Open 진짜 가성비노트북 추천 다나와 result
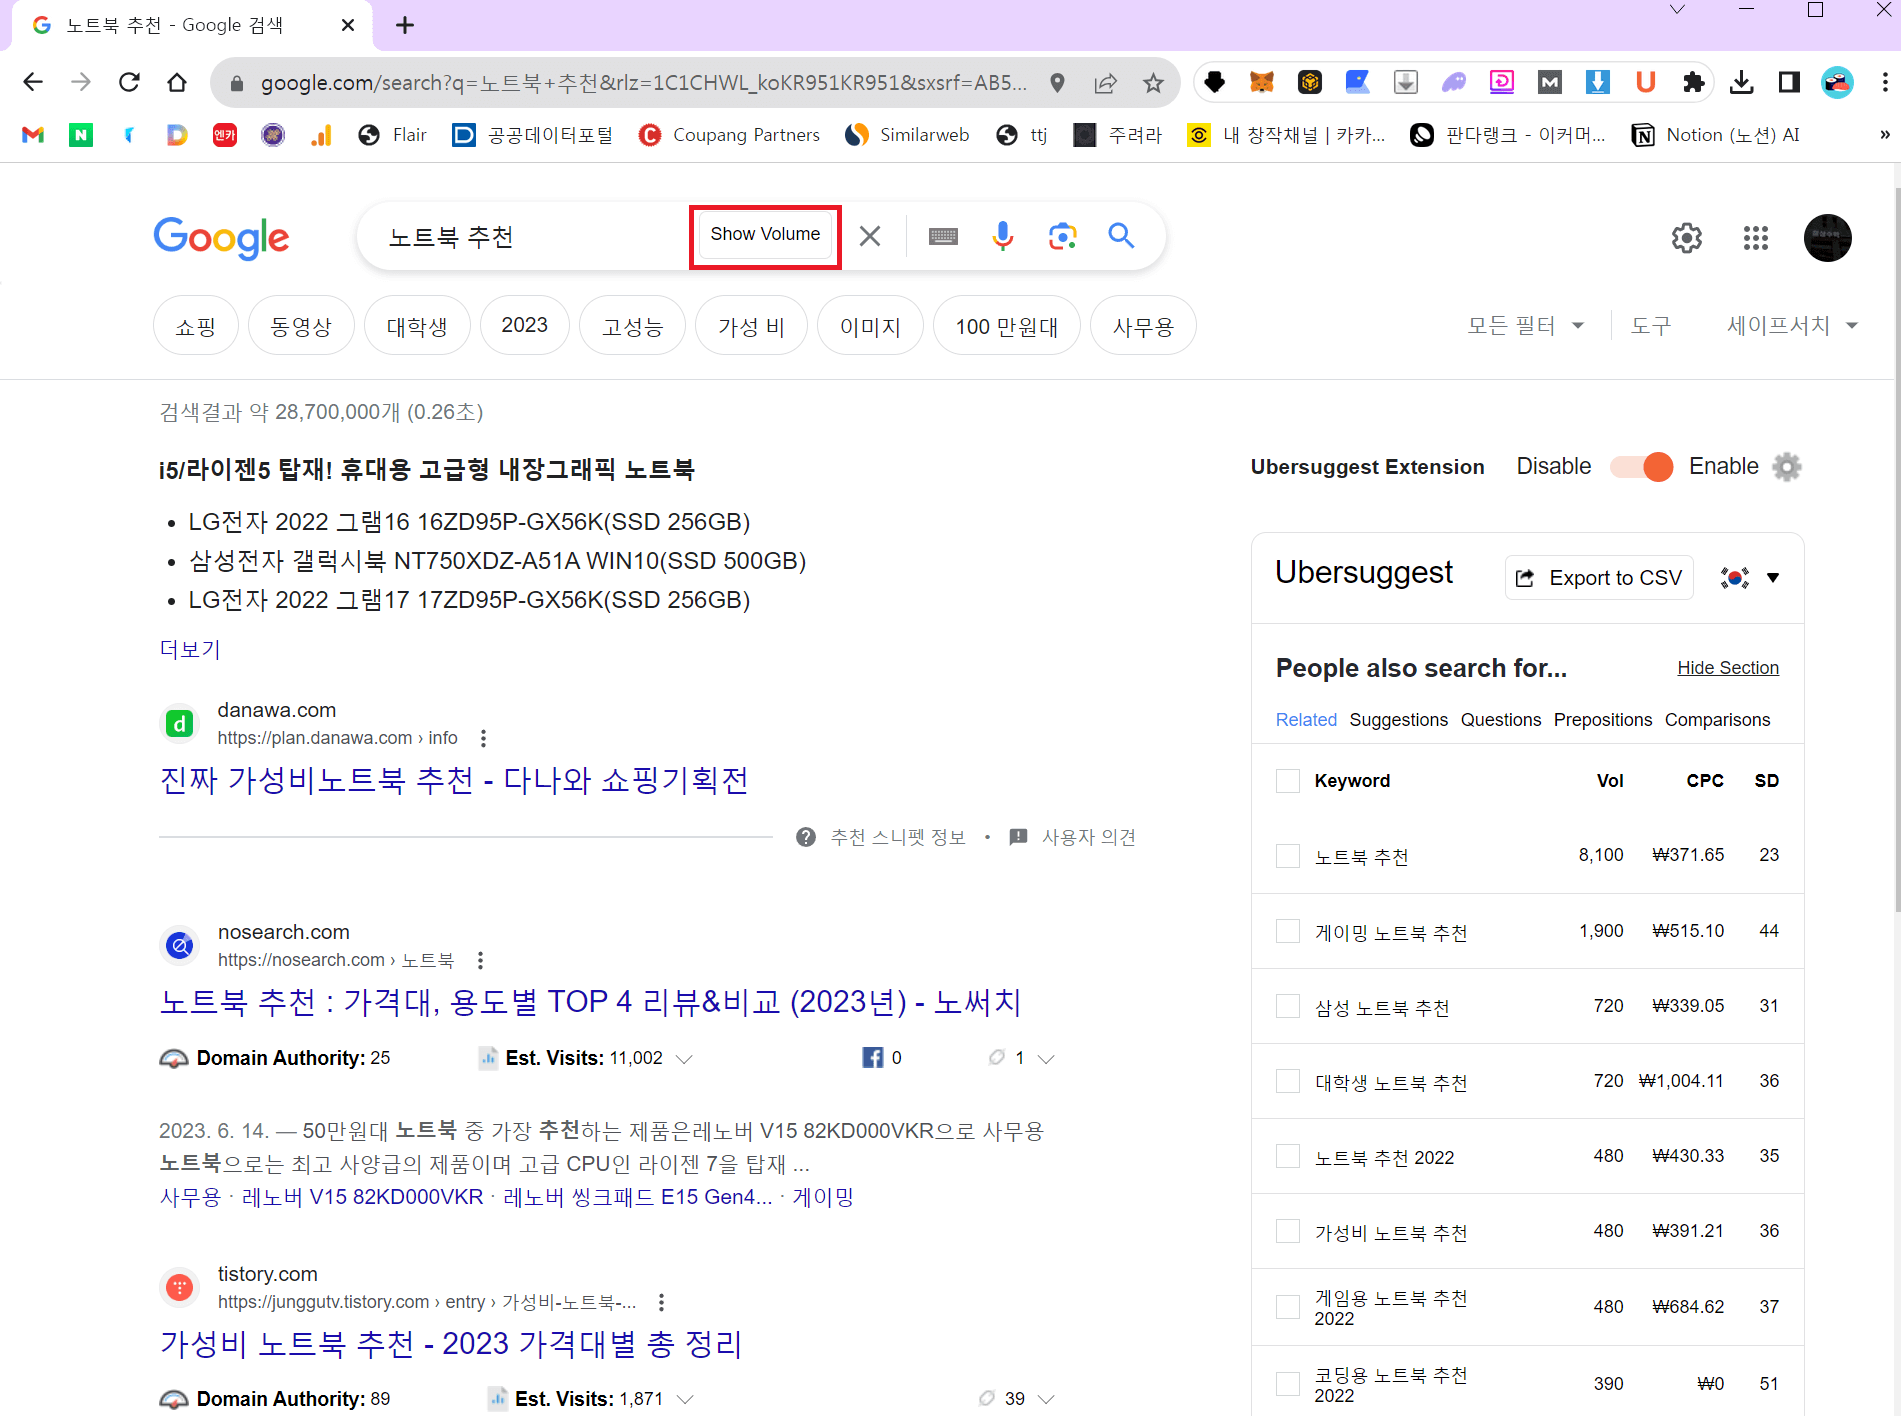This screenshot has height=1416, width=1901. pos(454,780)
